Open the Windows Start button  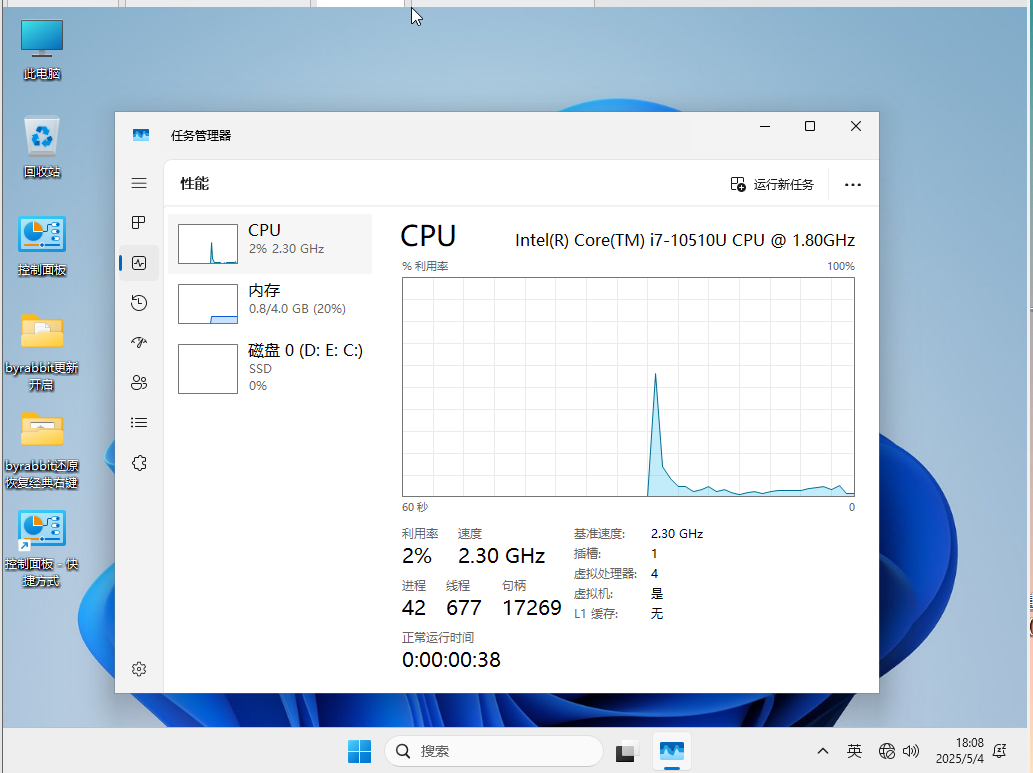(x=360, y=751)
